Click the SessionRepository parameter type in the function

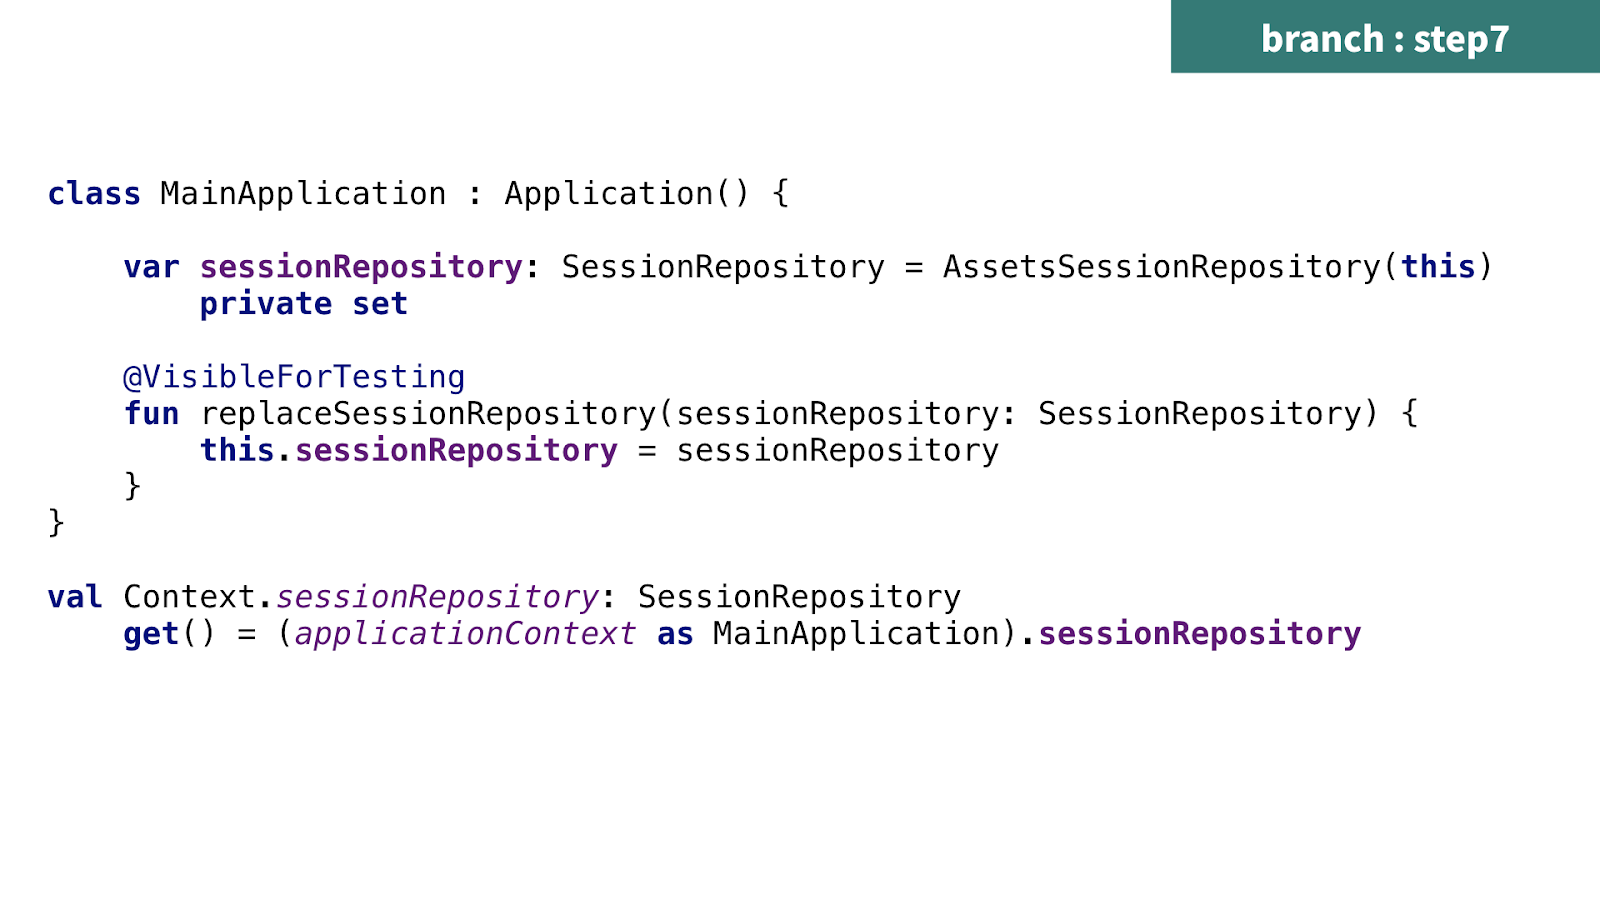click(1200, 413)
